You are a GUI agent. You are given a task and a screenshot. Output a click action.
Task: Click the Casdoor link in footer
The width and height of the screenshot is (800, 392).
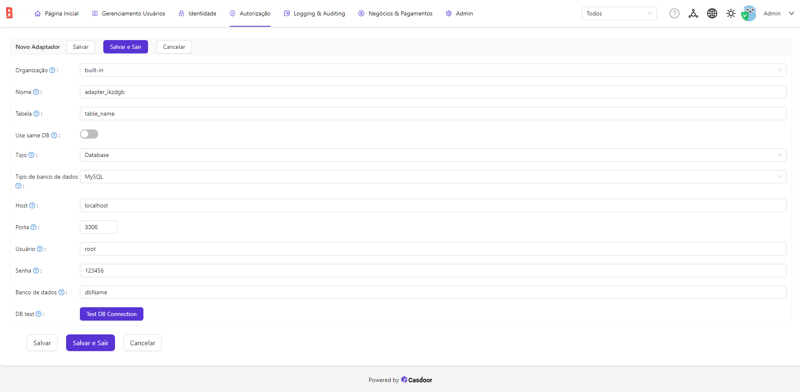416,380
